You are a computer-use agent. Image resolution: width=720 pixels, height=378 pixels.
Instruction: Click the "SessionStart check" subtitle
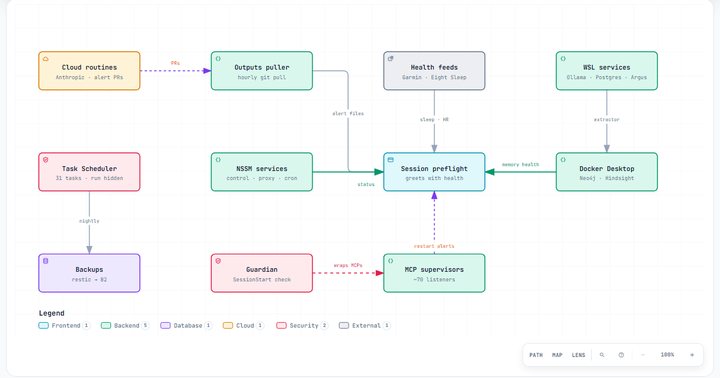262,279
